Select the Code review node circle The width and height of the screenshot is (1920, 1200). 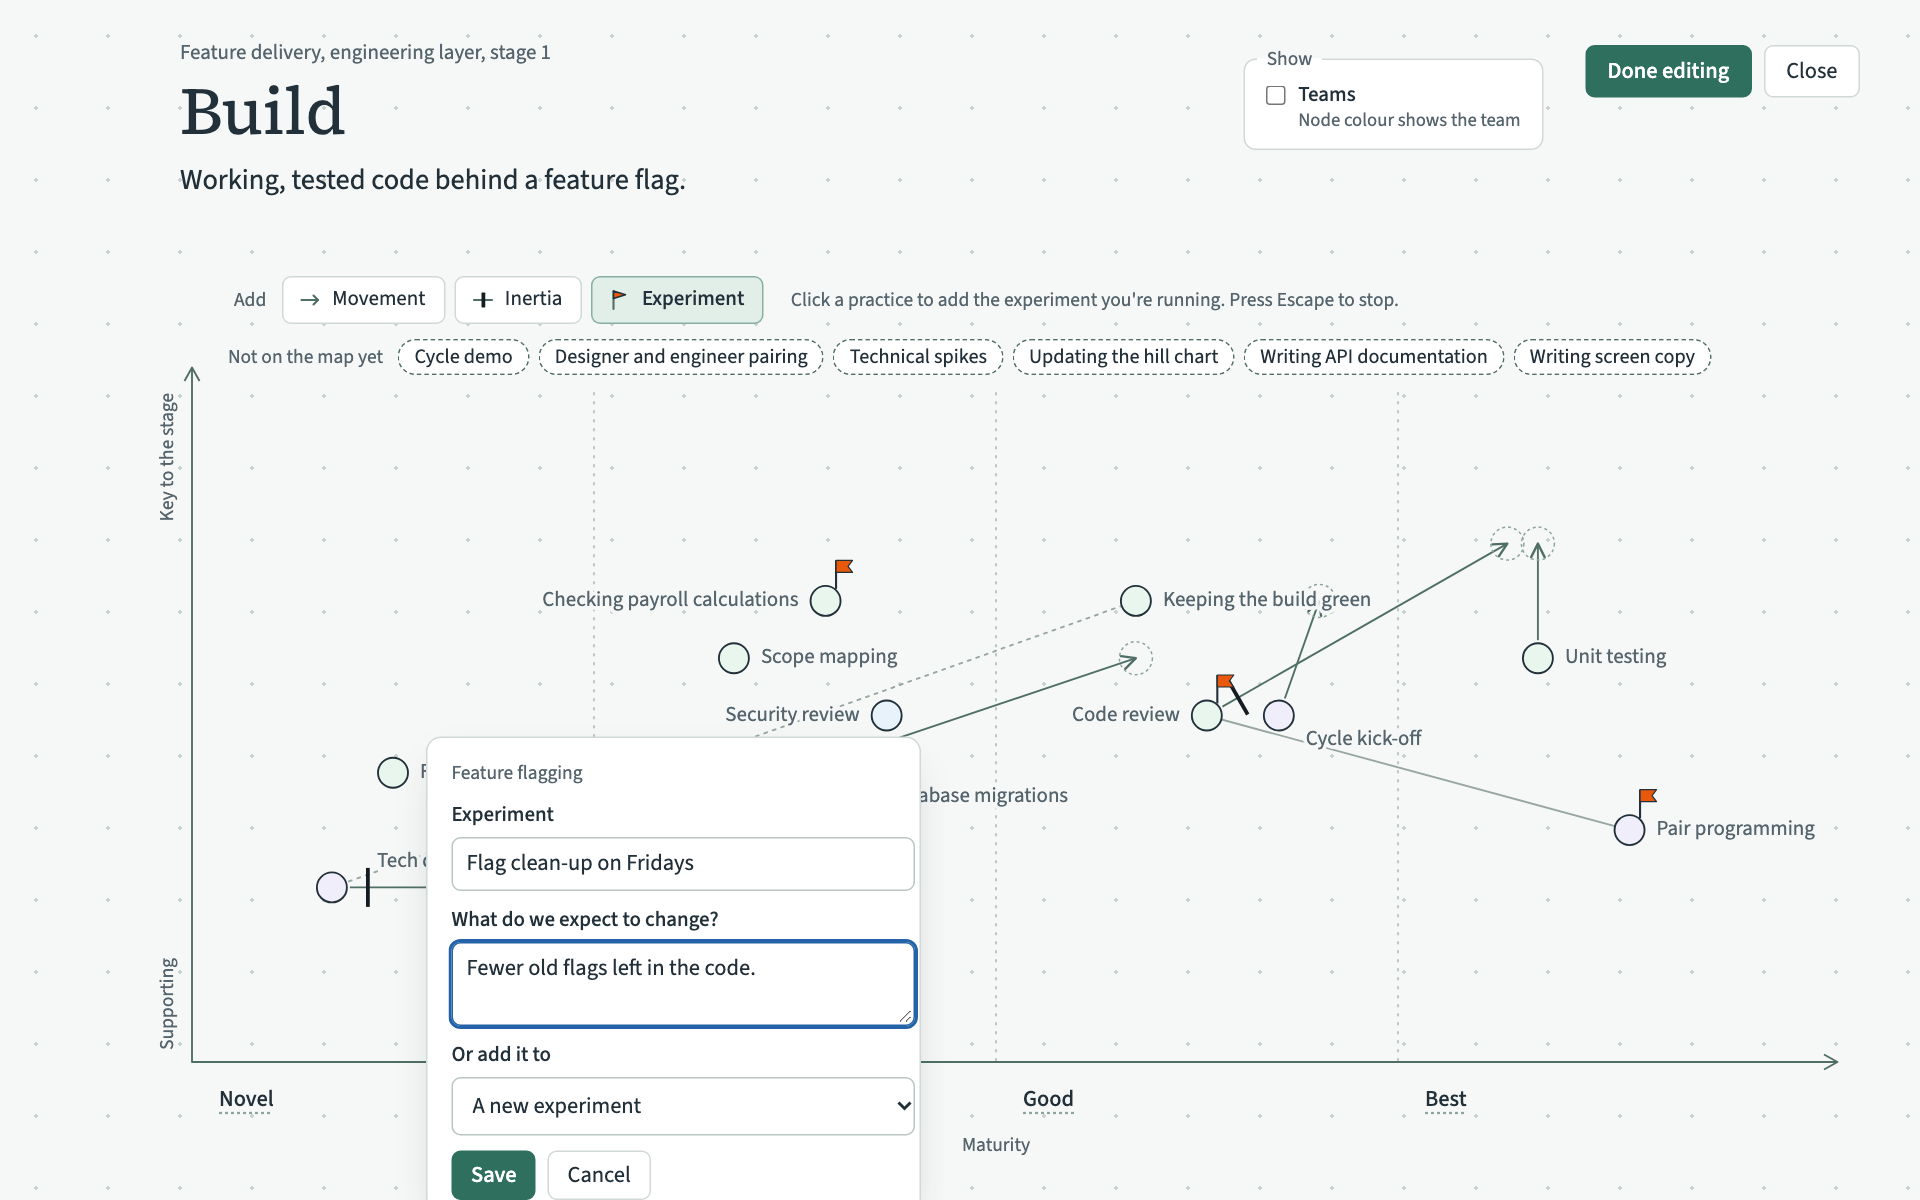1207,715
